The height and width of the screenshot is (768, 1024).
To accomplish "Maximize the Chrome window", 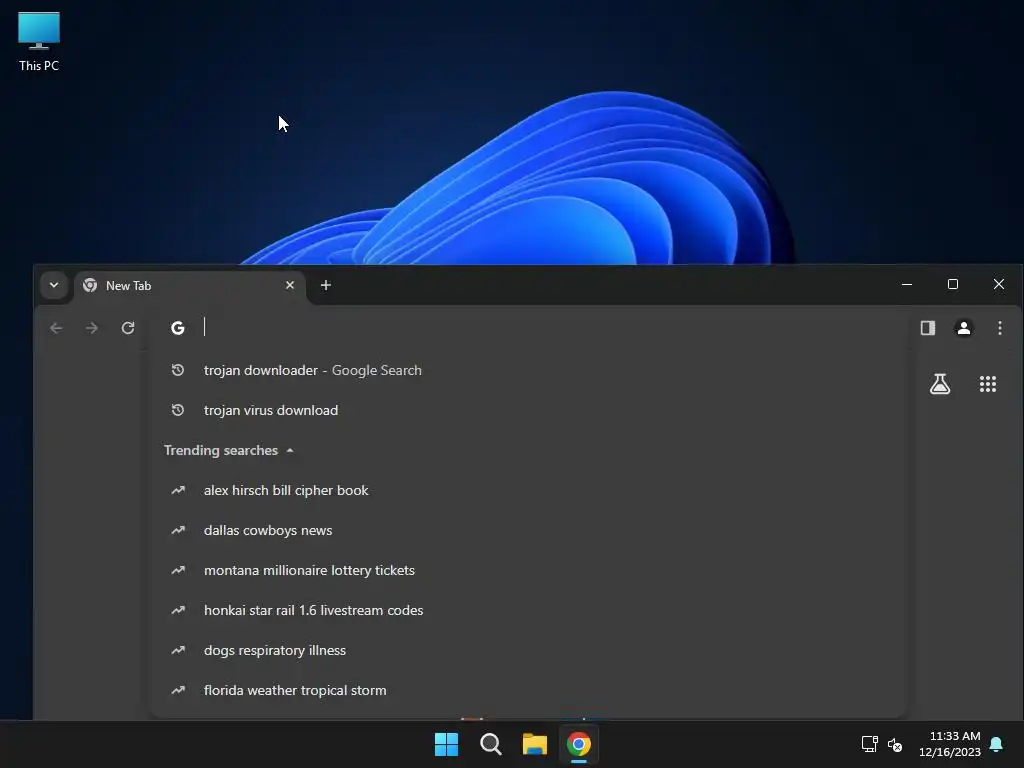I will pyautogui.click(x=953, y=284).
